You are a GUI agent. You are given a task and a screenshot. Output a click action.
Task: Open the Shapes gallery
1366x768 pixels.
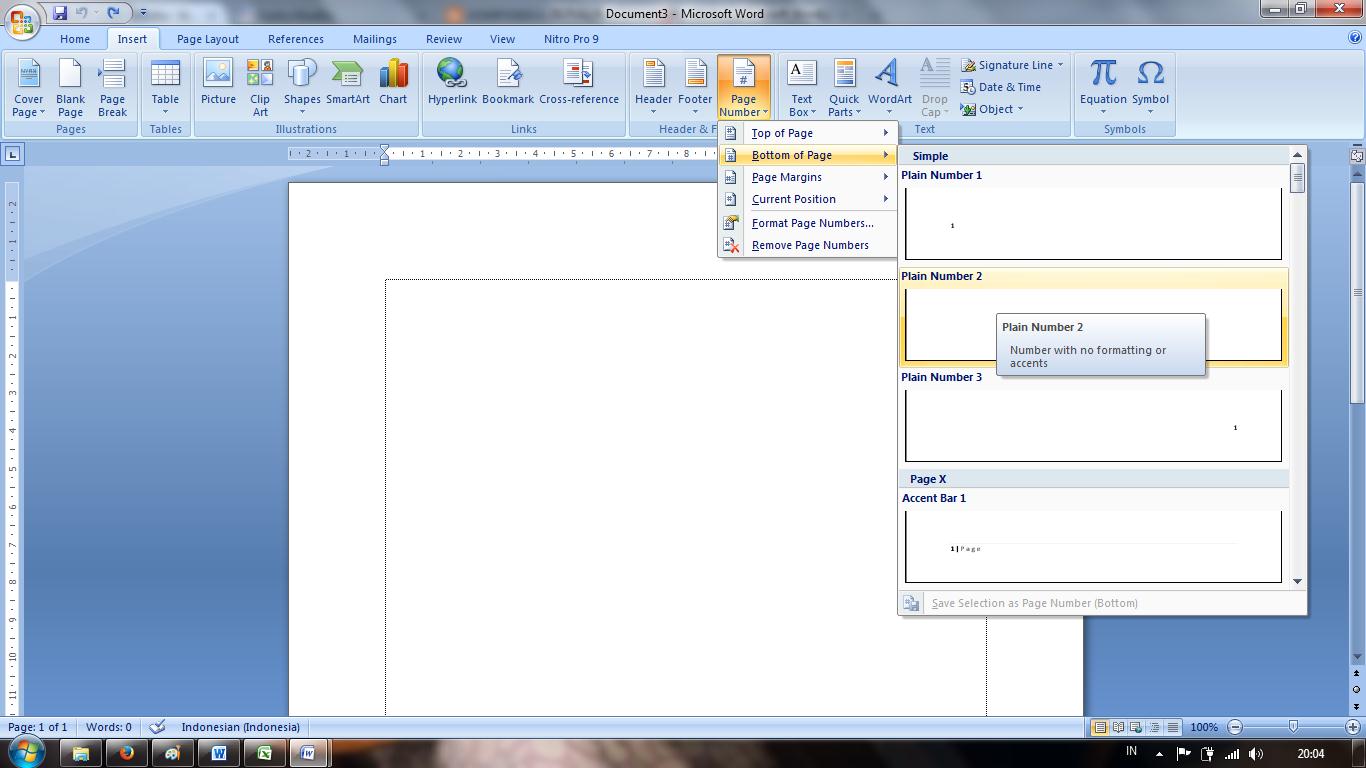[x=301, y=88]
